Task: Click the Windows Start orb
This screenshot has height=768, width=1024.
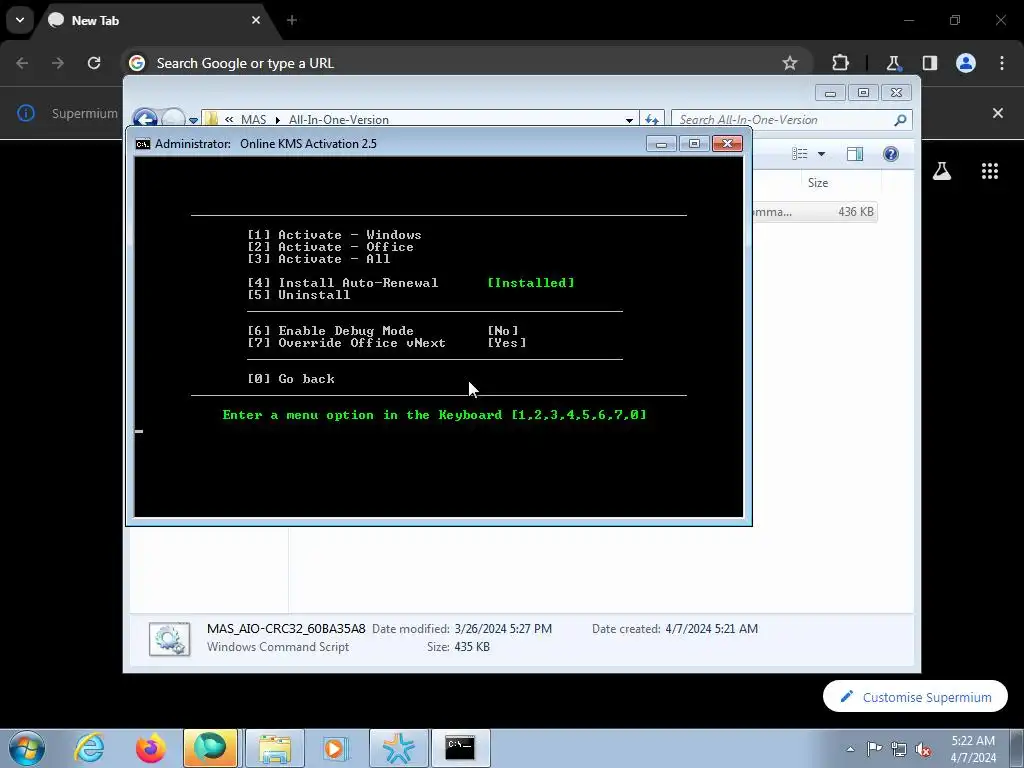Action: click(x=27, y=748)
